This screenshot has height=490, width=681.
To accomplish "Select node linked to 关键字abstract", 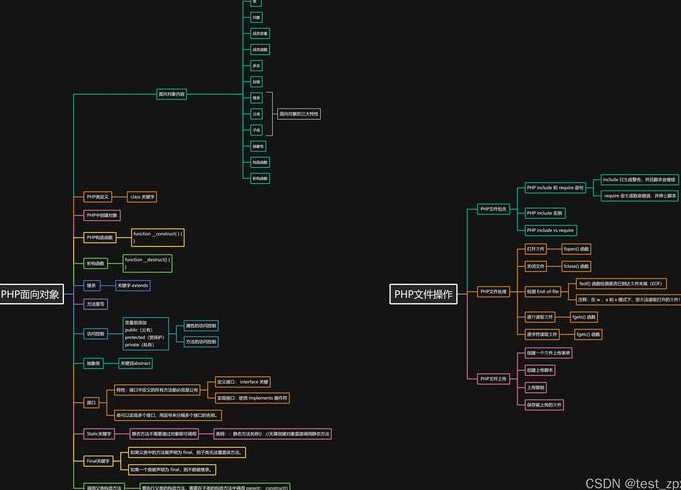I will click(93, 363).
